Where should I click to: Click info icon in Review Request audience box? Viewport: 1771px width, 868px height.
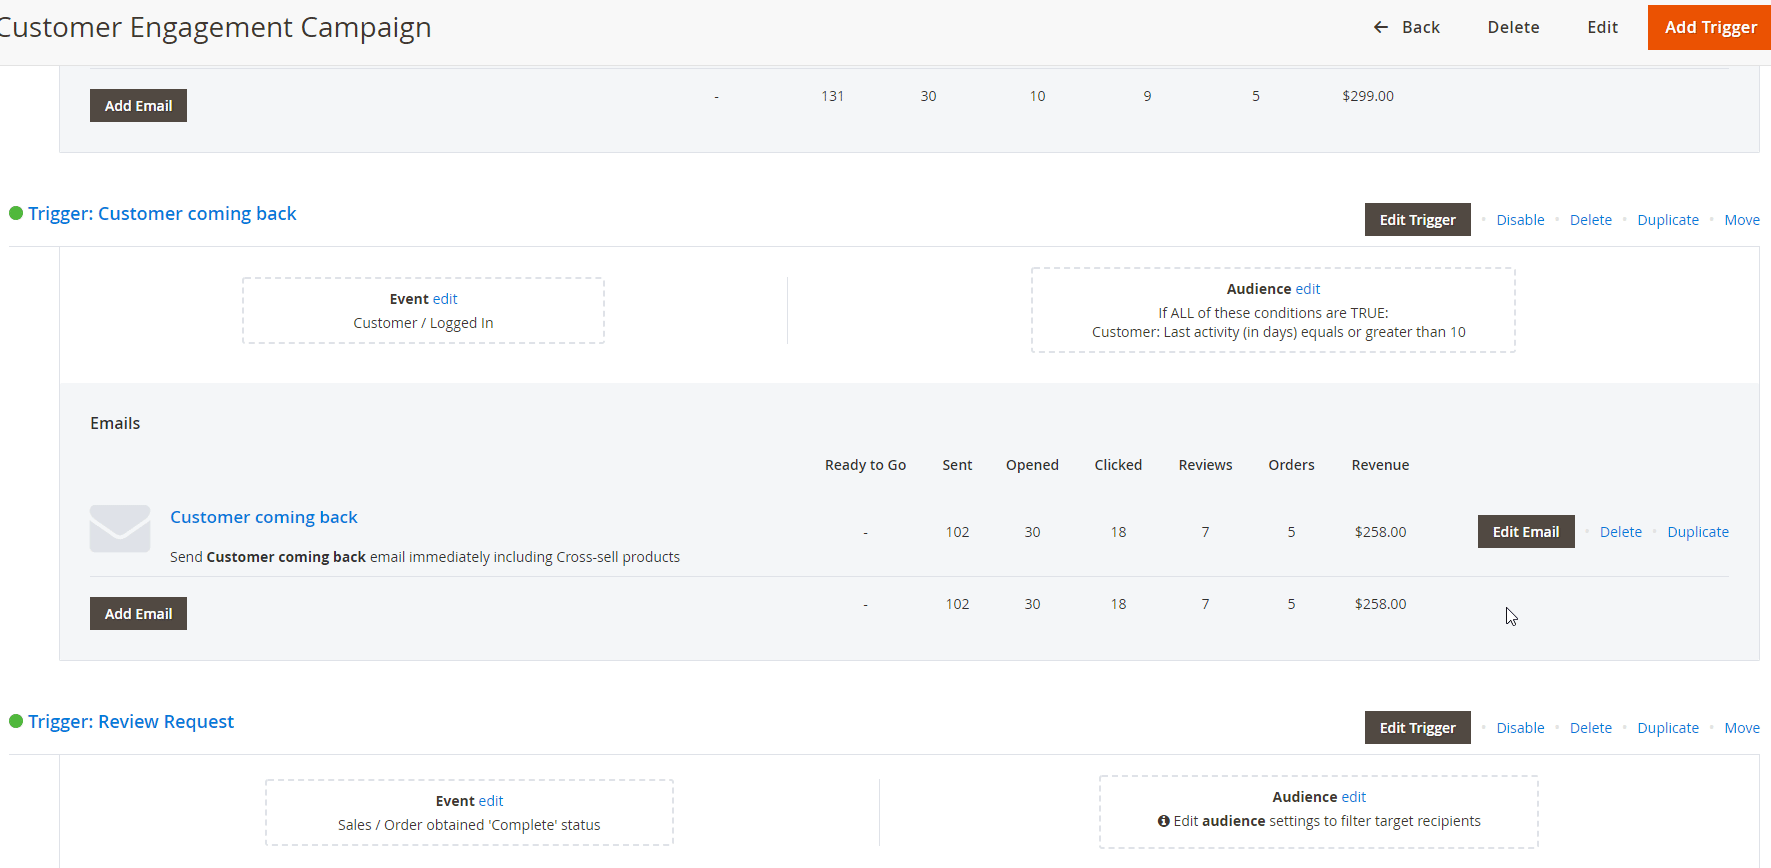click(1163, 821)
